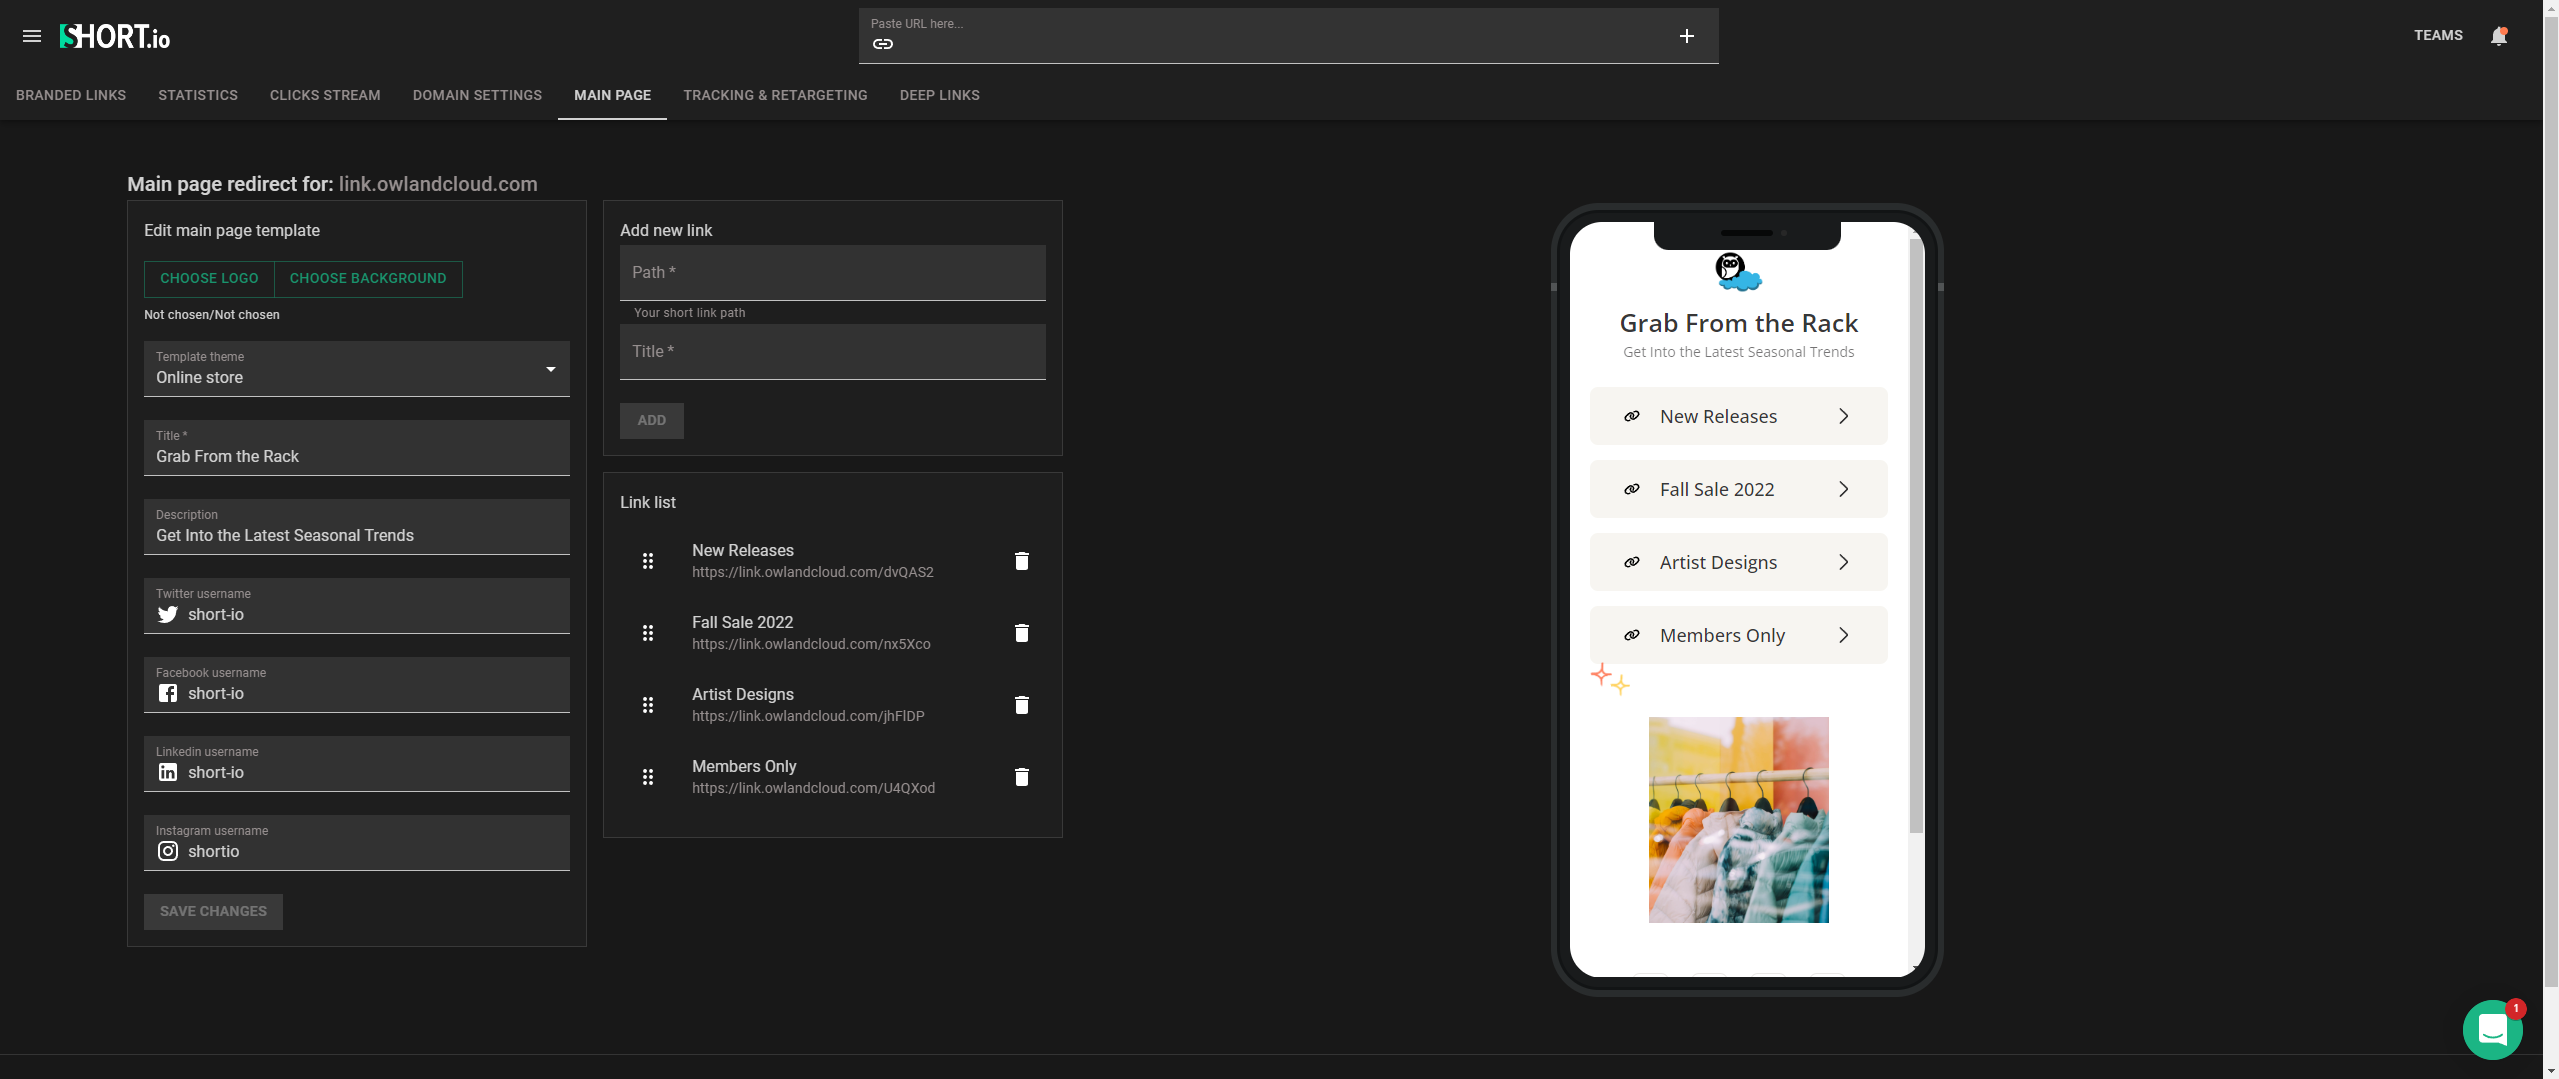Click the phone preview scrollbar
Viewport: 2559px width, 1079px height.
[x=1916, y=535]
